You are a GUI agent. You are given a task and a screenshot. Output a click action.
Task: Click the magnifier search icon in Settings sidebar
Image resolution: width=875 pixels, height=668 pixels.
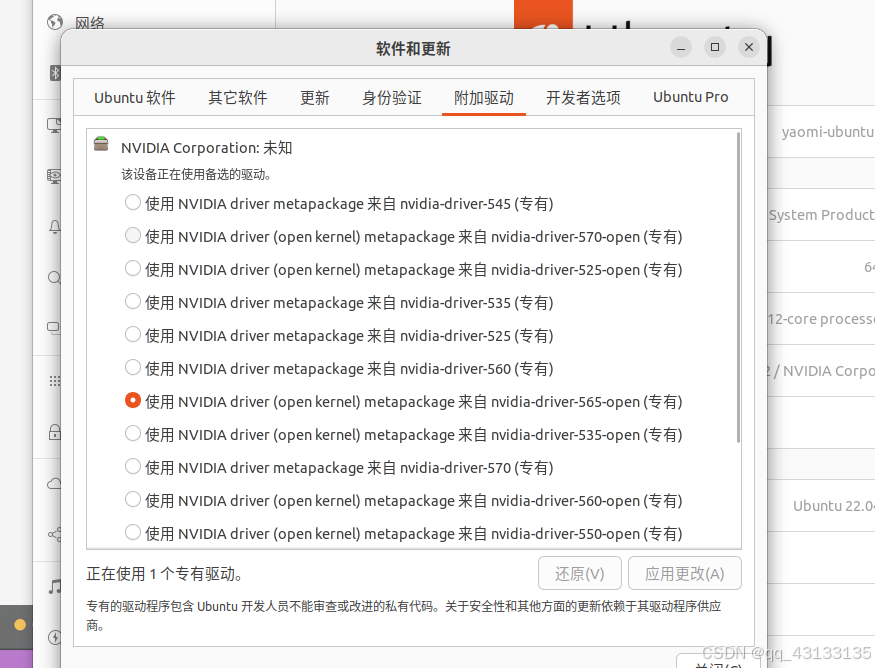pyautogui.click(x=55, y=277)
